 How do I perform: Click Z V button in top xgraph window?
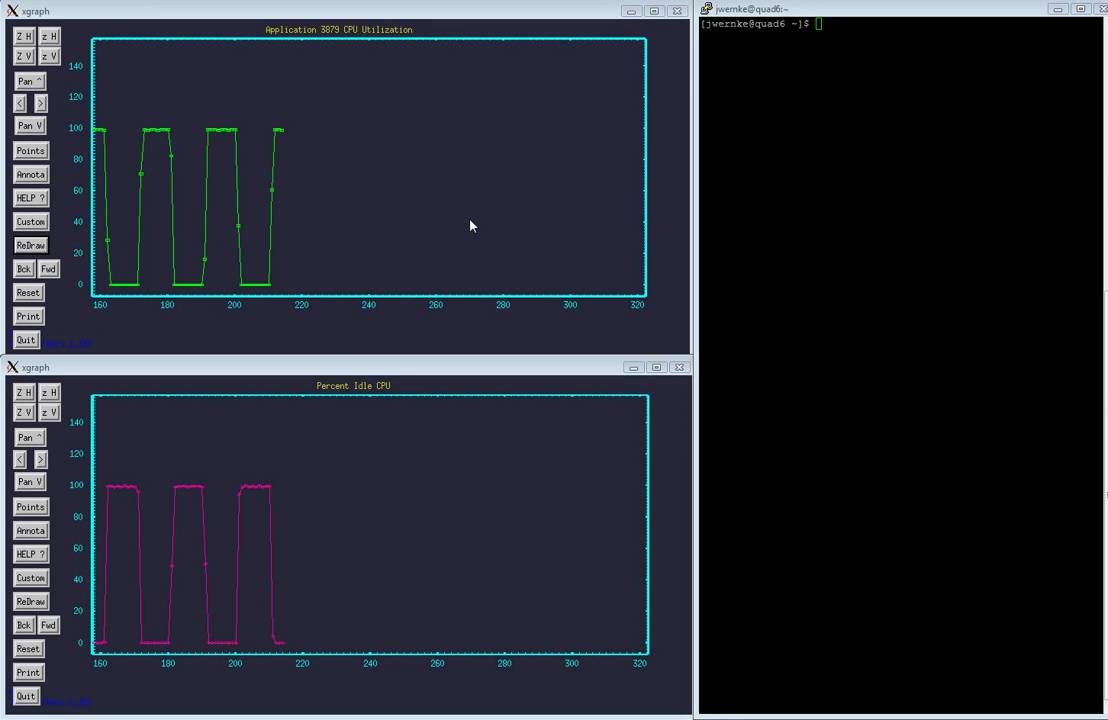click(x=24, y=56)
